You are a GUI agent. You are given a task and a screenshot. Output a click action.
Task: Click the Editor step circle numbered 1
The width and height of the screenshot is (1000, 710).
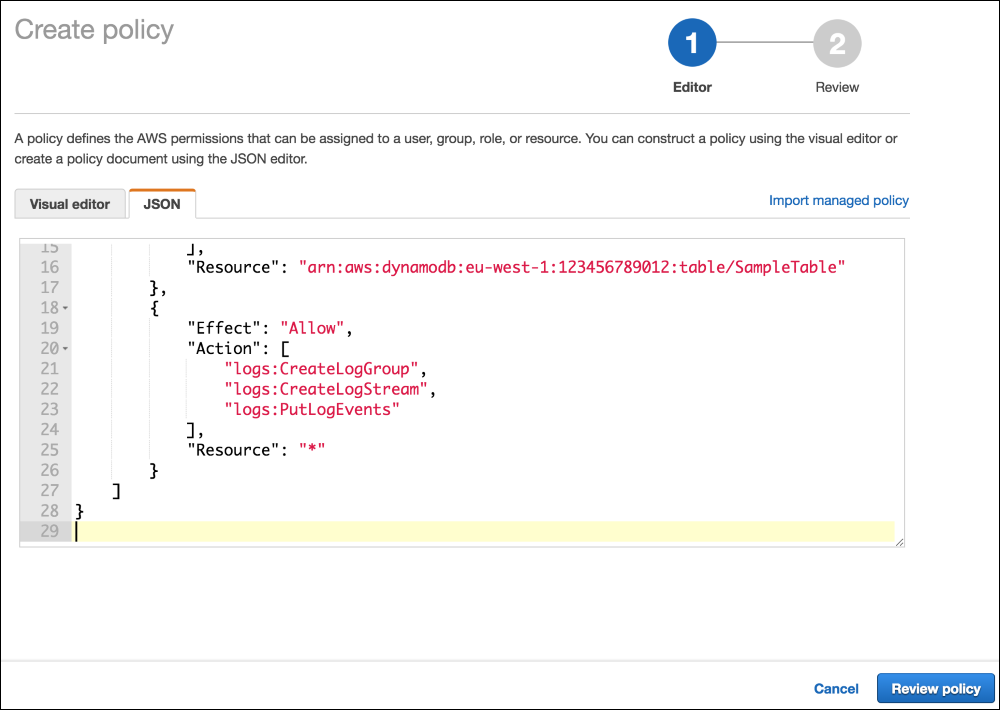[x=692, y=43]
